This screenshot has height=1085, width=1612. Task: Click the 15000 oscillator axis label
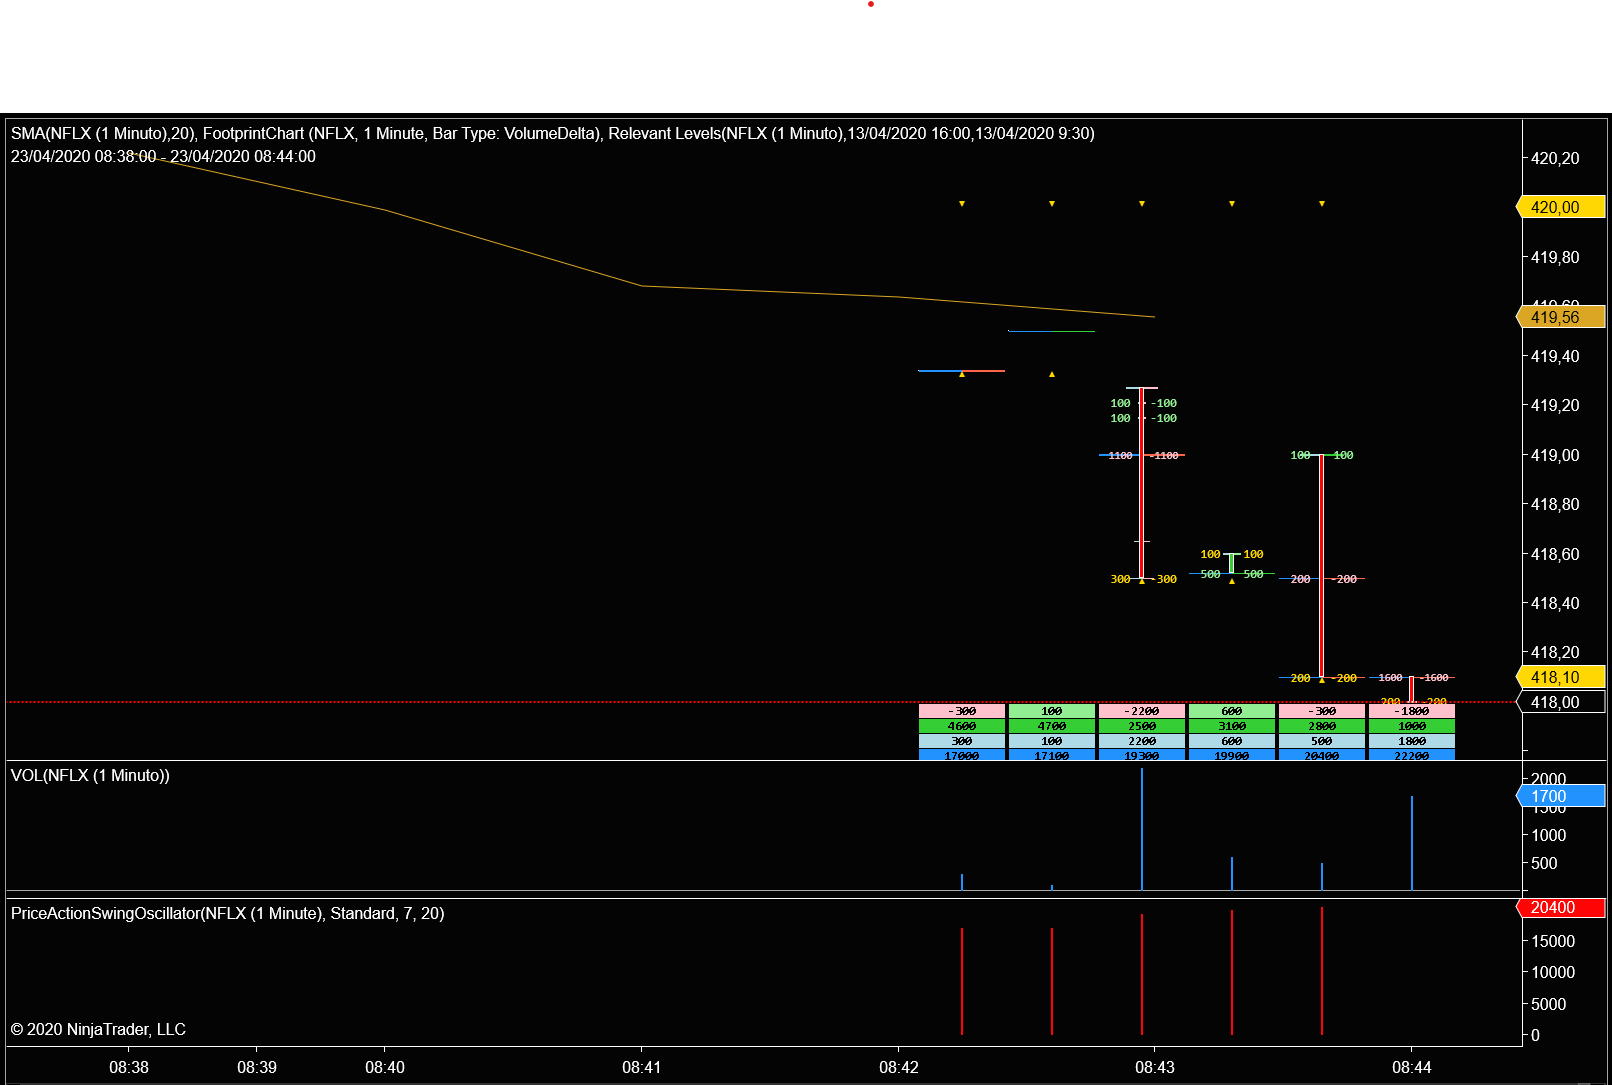1553,941
